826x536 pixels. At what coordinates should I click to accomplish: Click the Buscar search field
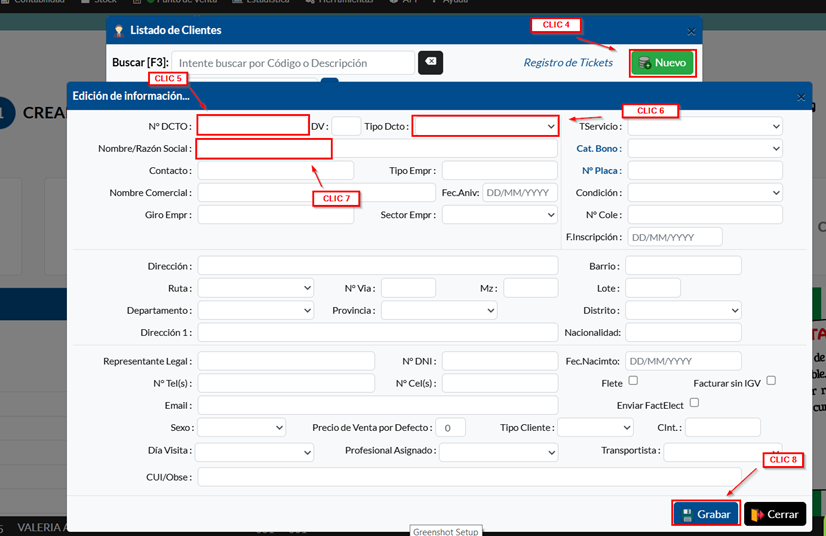(x=292, y=63)
